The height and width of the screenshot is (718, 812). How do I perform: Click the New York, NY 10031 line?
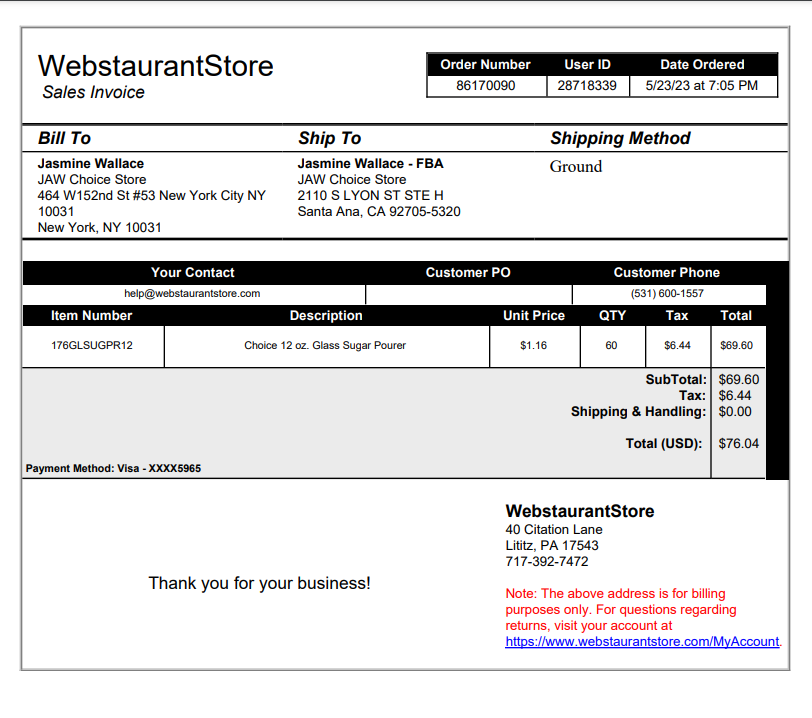tap(99, 228)
